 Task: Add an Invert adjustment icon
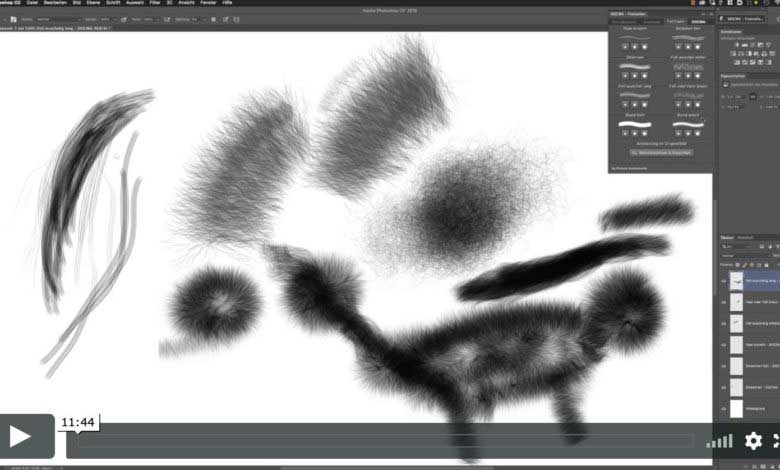point(737,62)
